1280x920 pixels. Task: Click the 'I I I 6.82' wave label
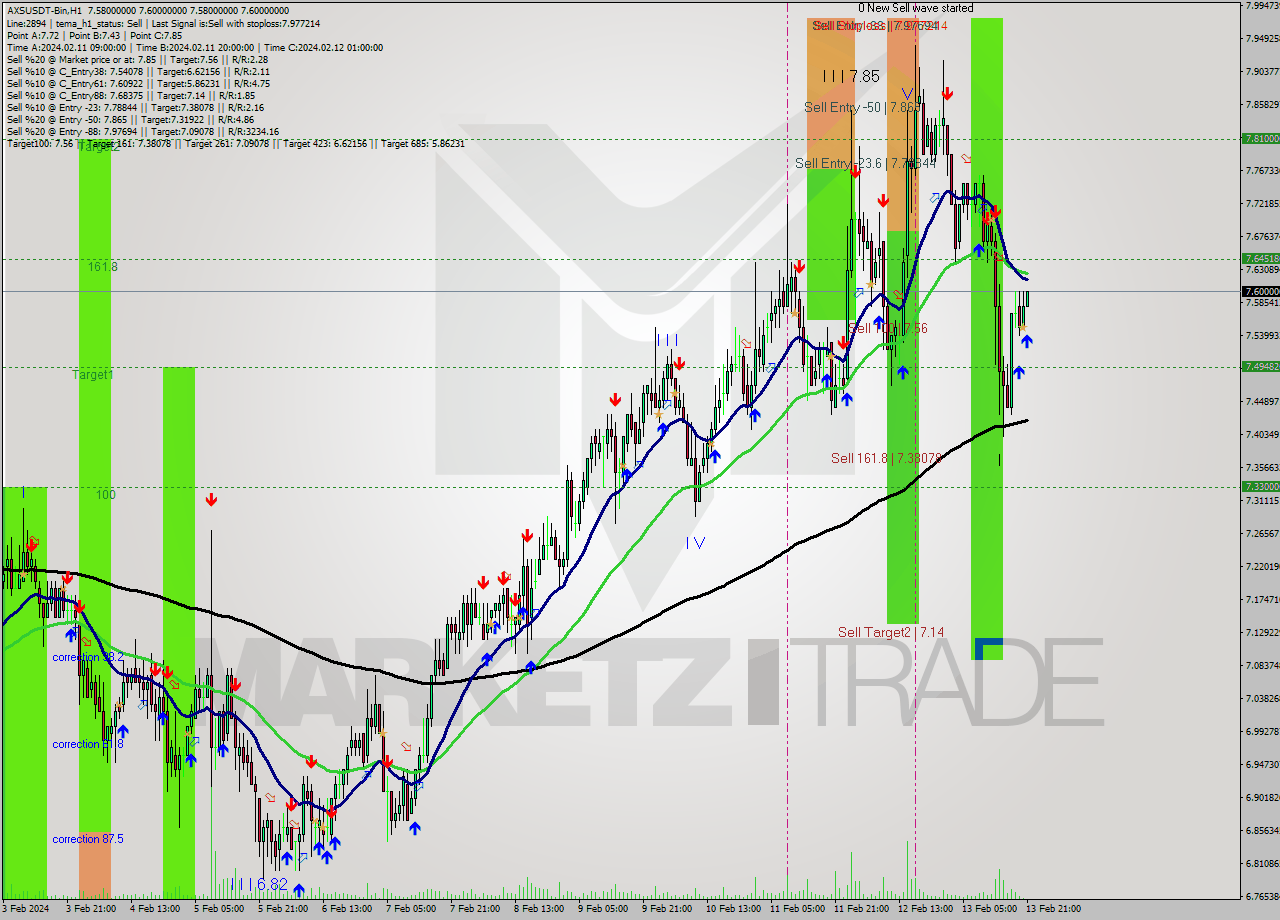259,884
